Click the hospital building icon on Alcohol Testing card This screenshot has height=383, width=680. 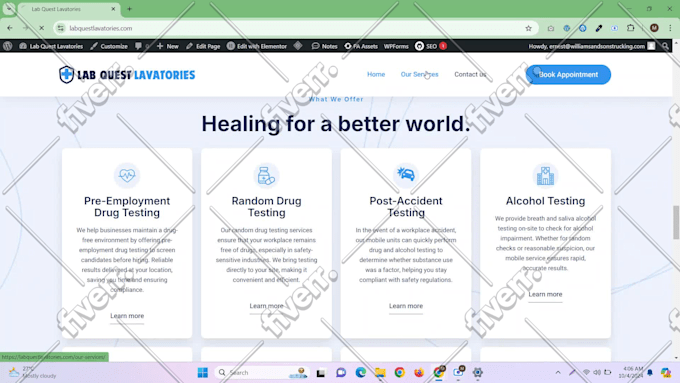click(x=545, y=175)
